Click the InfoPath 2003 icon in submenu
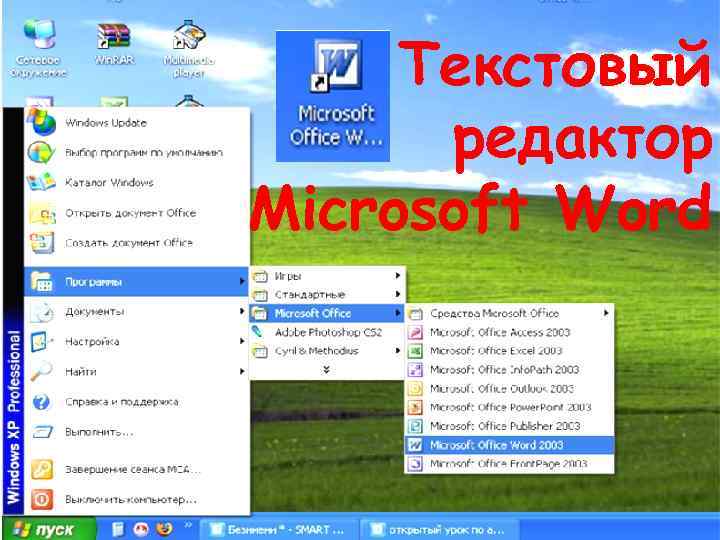This screenshot has width=720, height=540. [x=415, y=370]
